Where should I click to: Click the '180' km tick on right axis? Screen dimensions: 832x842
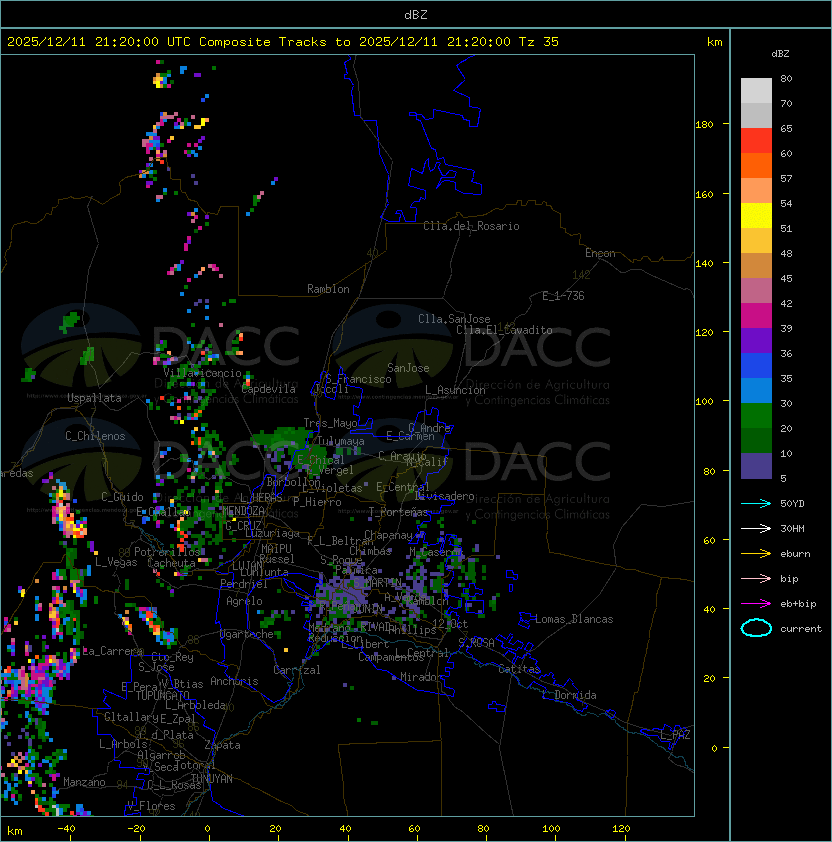click(704, 125)
